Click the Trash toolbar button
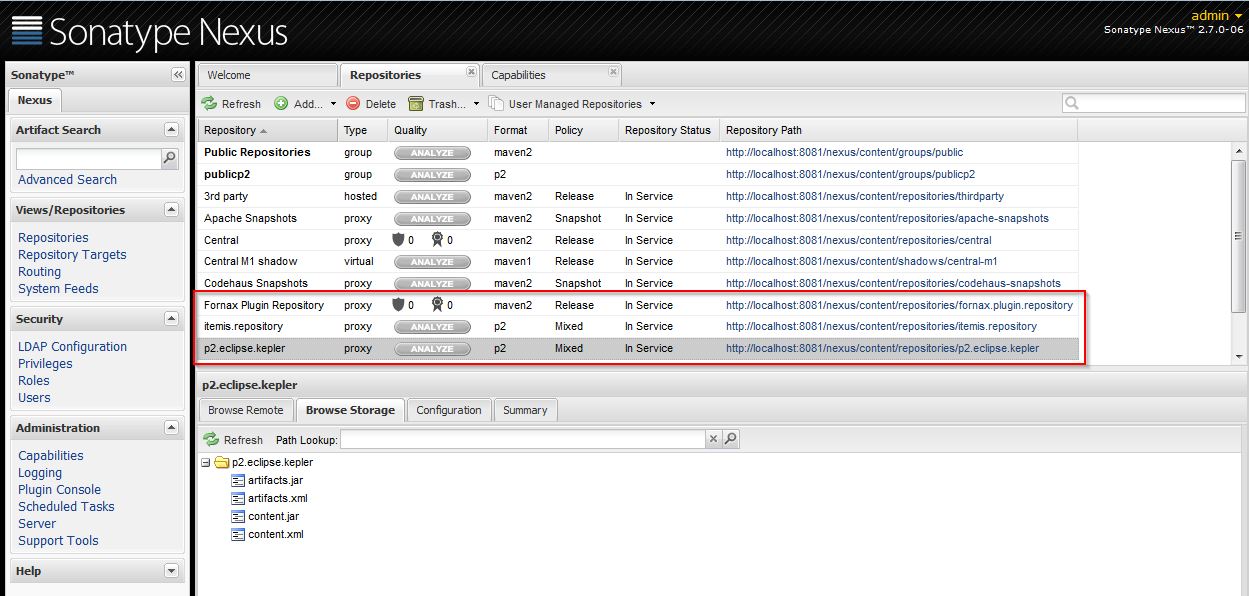 click(x=438, y=104)
